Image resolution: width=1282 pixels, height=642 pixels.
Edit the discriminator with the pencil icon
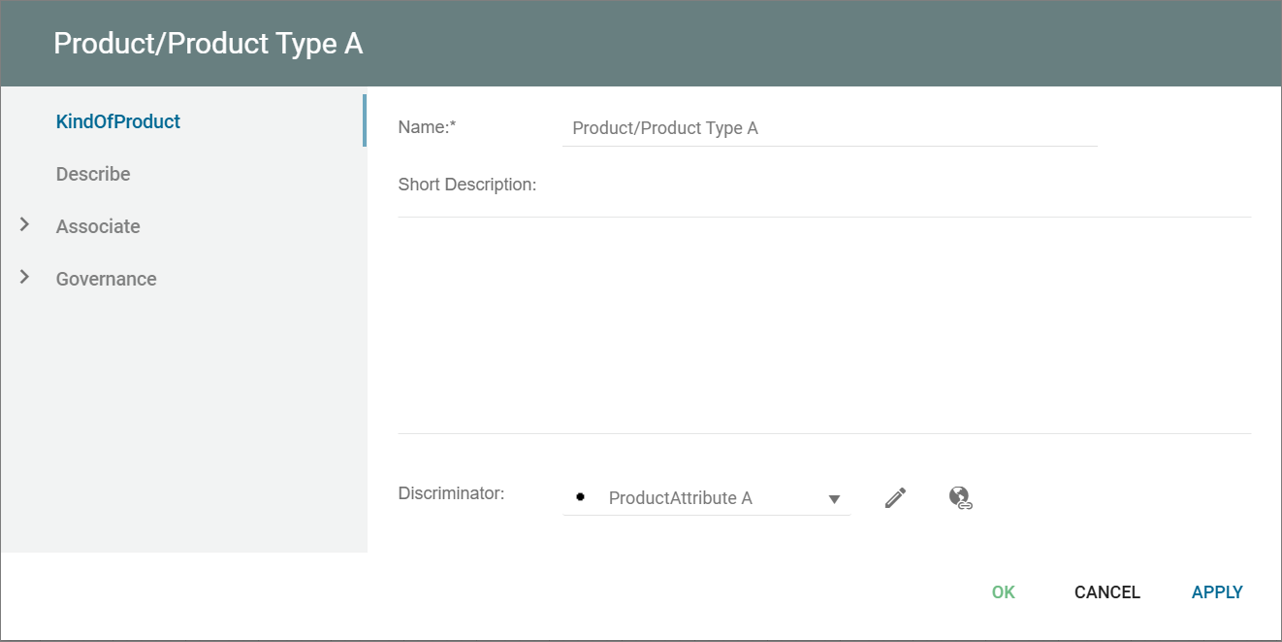tap(895, 498)
